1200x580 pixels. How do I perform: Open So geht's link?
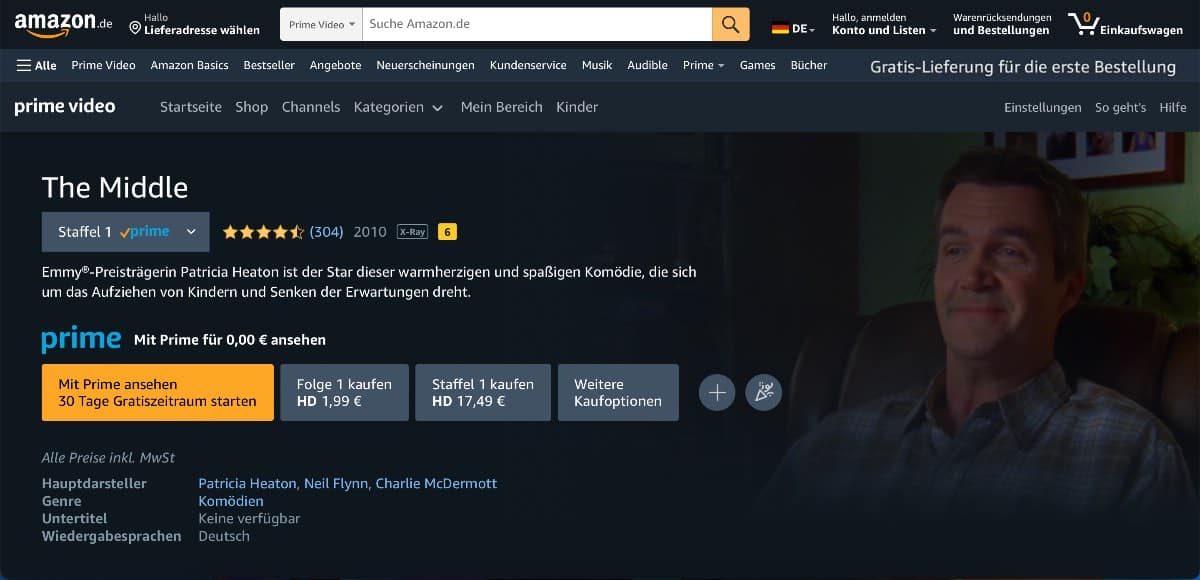(1120, 107)
